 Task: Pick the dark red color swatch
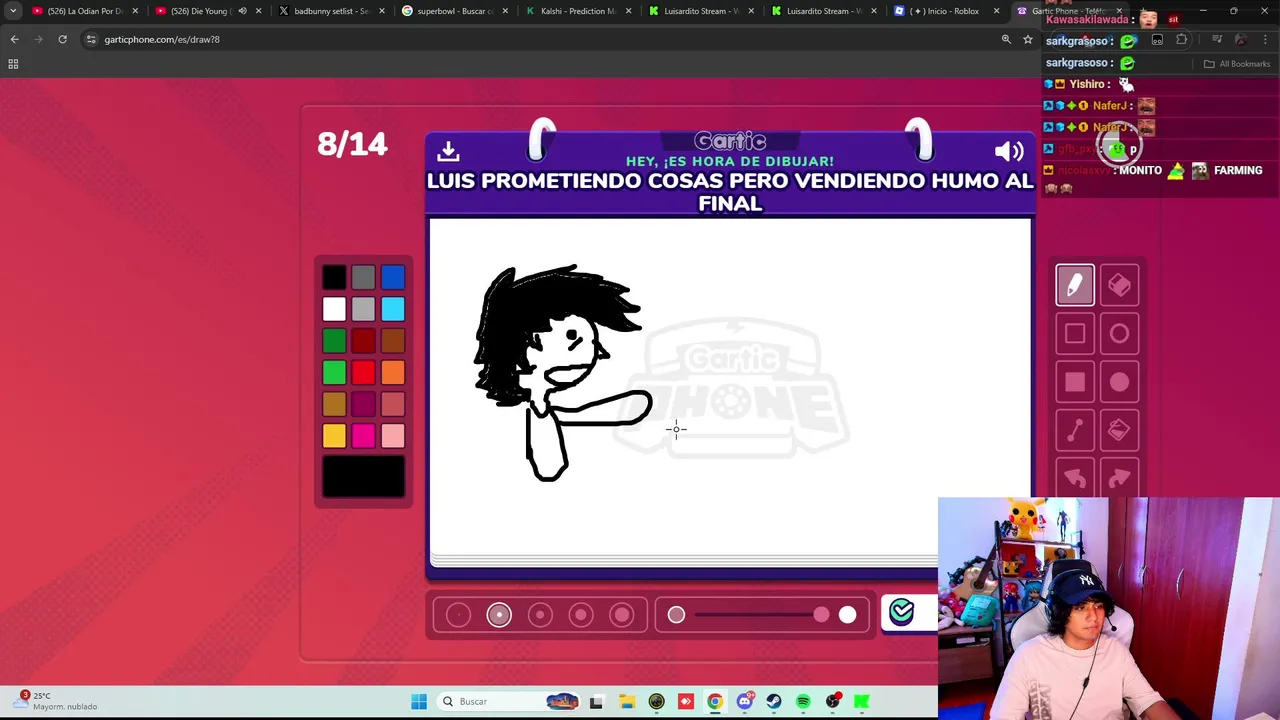363,341
